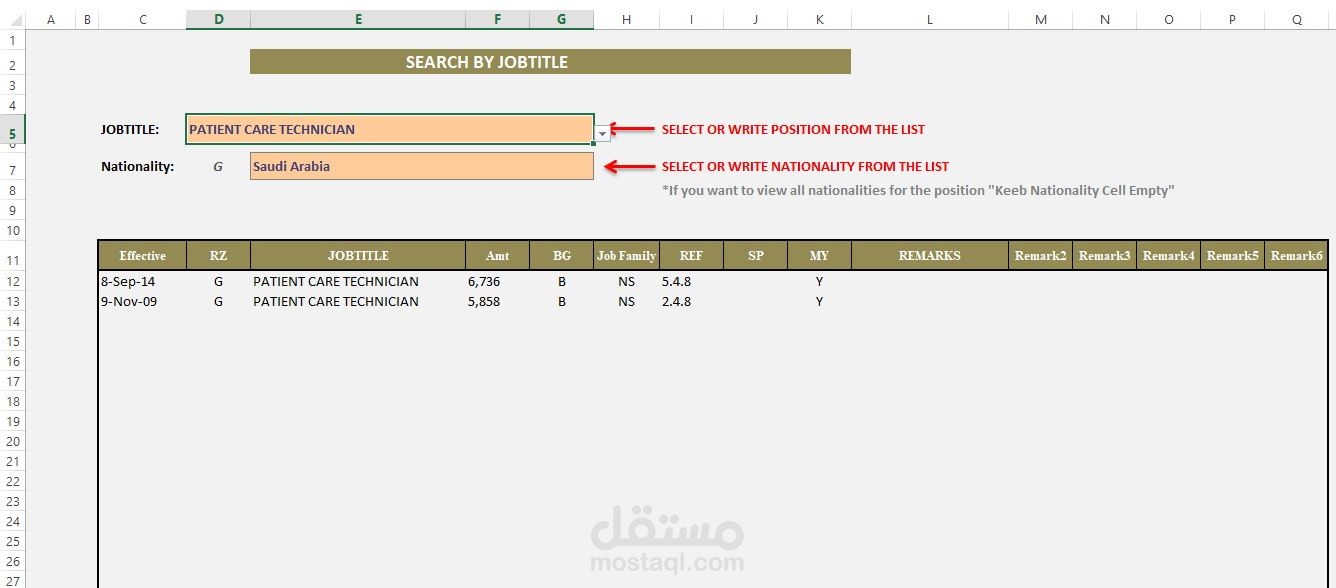1336x588 pixels.
Task: Select the Job Family table header
Action: tap(626, 256)
